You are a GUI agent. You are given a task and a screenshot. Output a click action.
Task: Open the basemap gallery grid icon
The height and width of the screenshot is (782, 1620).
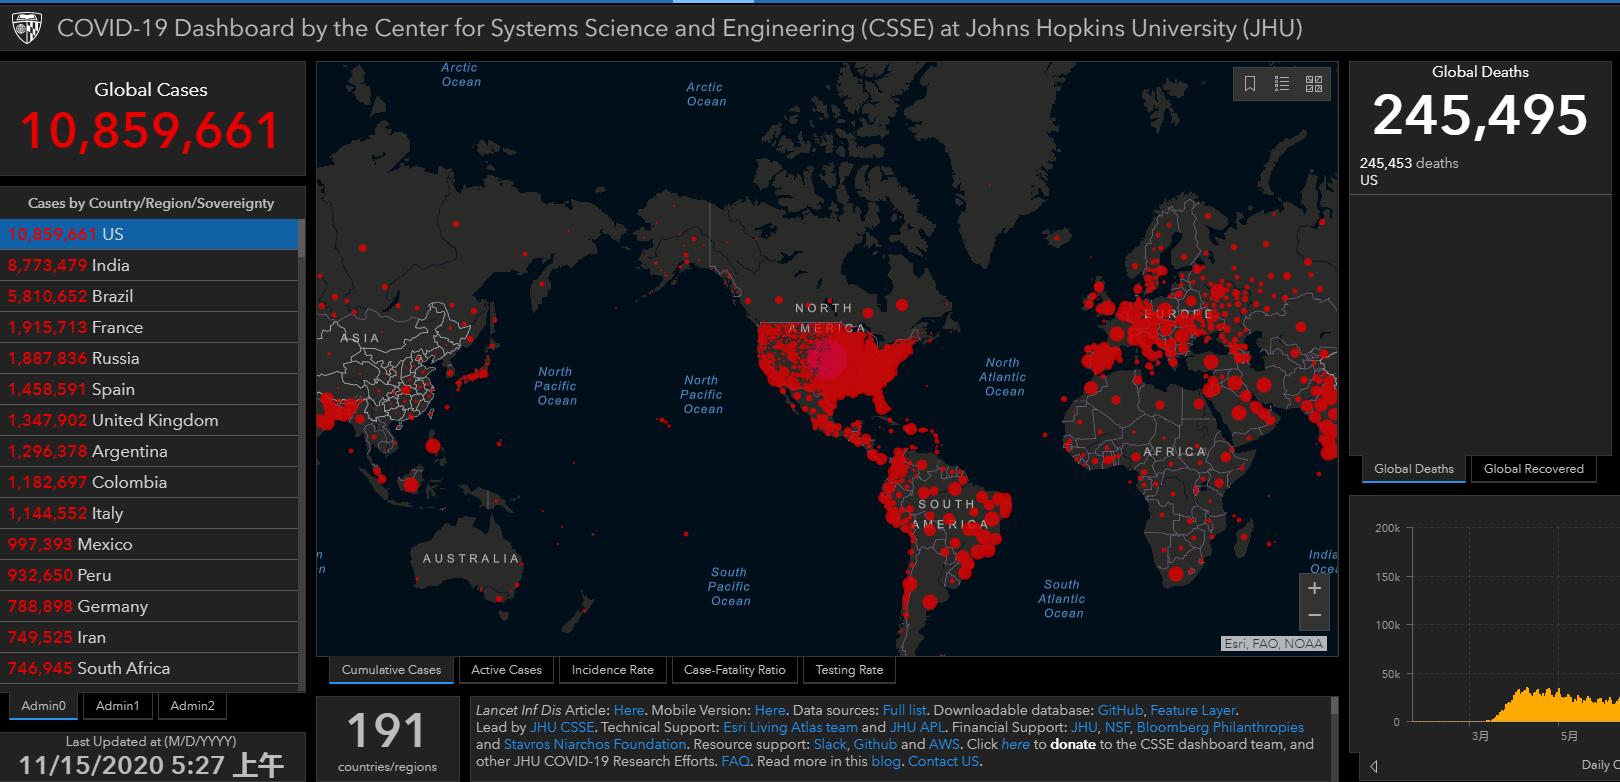(x=1314, y=84)
